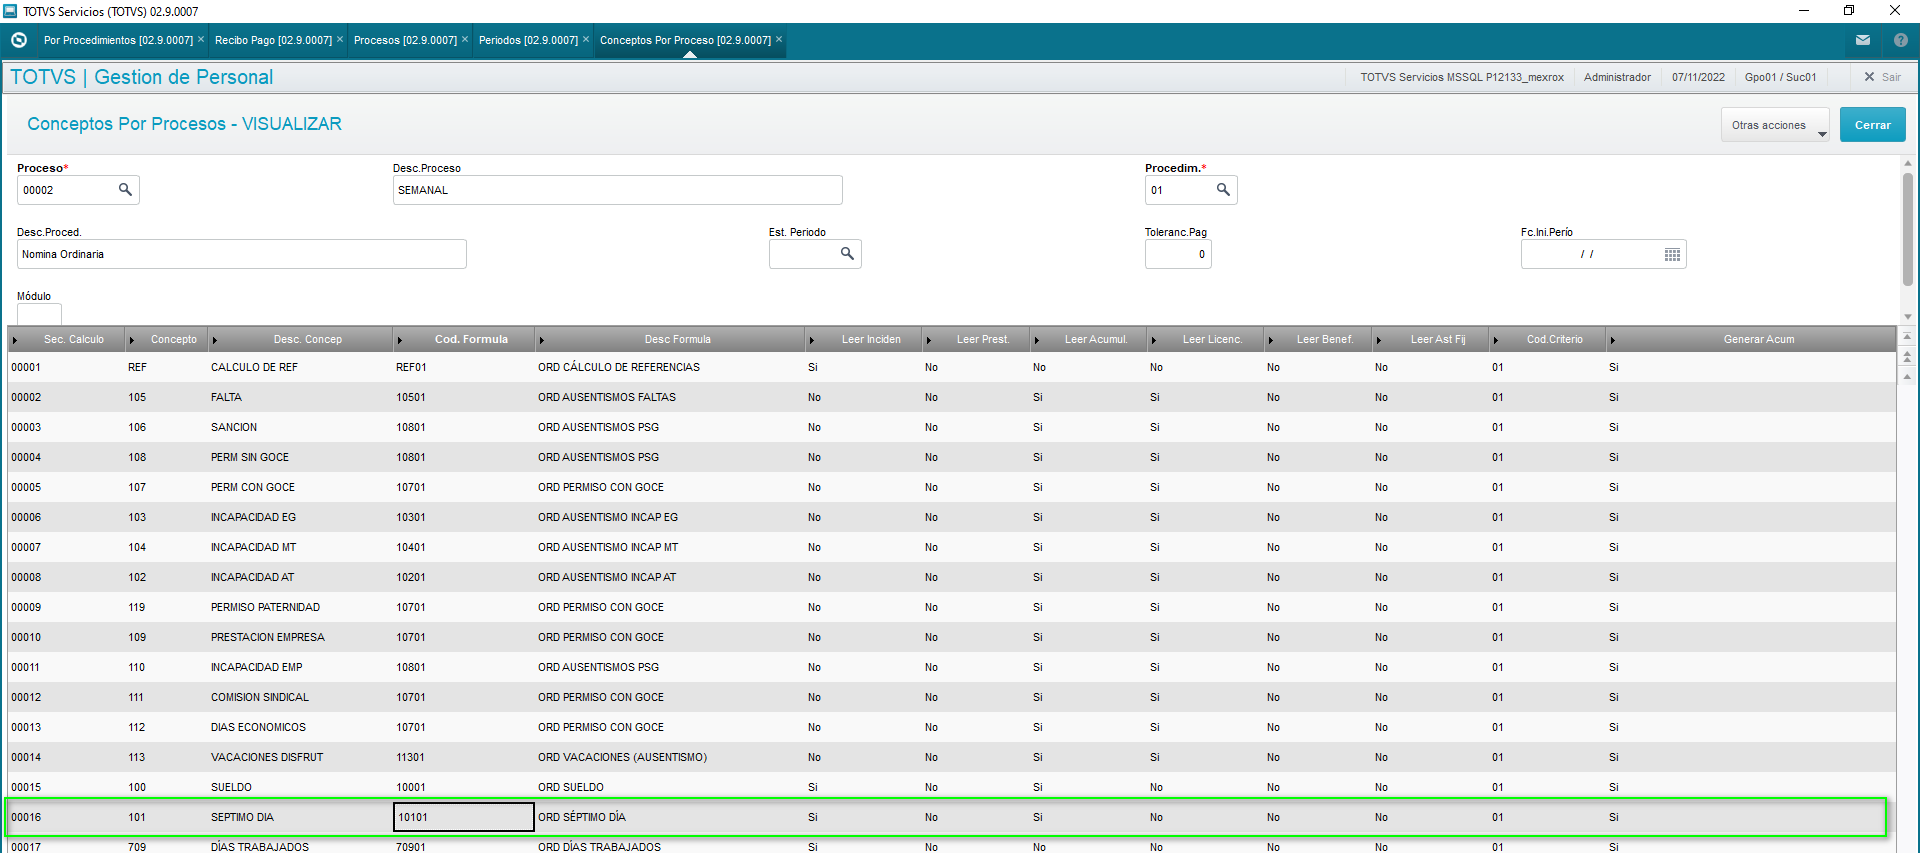Click the Desc.Proceso field containing SEMANAL
Image resolution: width=1920 pixels, height=853 pixels.
[x=617, y=190]
